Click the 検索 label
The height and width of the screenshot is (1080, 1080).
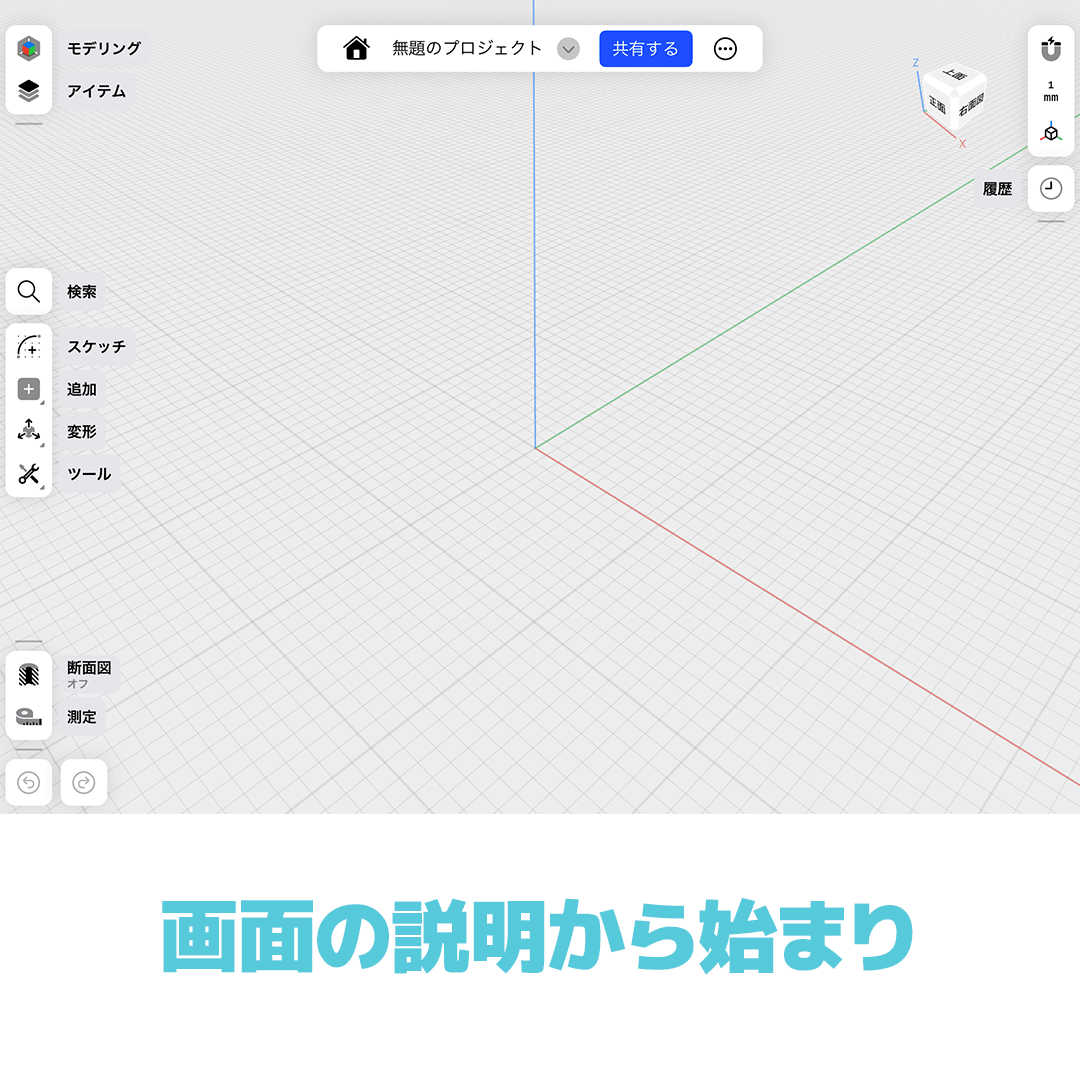pos(81,291)
